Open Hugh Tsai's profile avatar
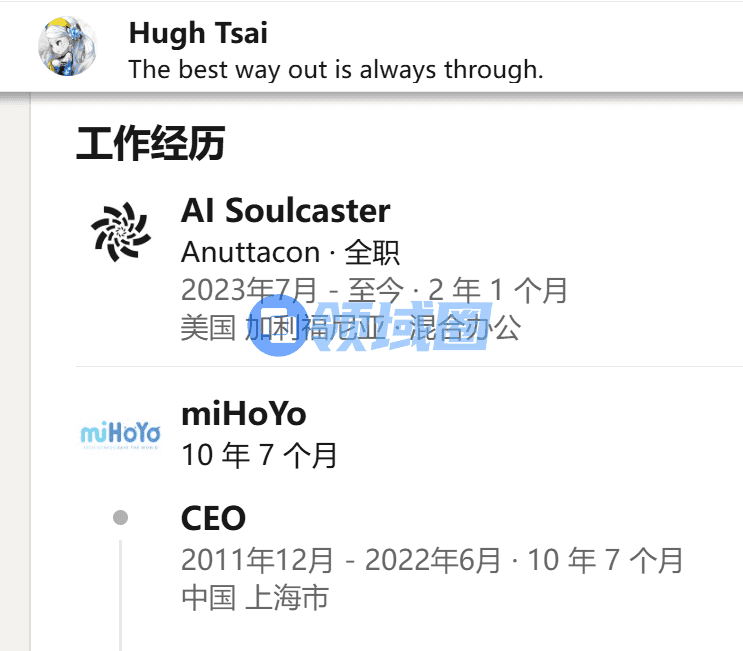The width and height of the screenshot is (743, 651). click(67, 46)
